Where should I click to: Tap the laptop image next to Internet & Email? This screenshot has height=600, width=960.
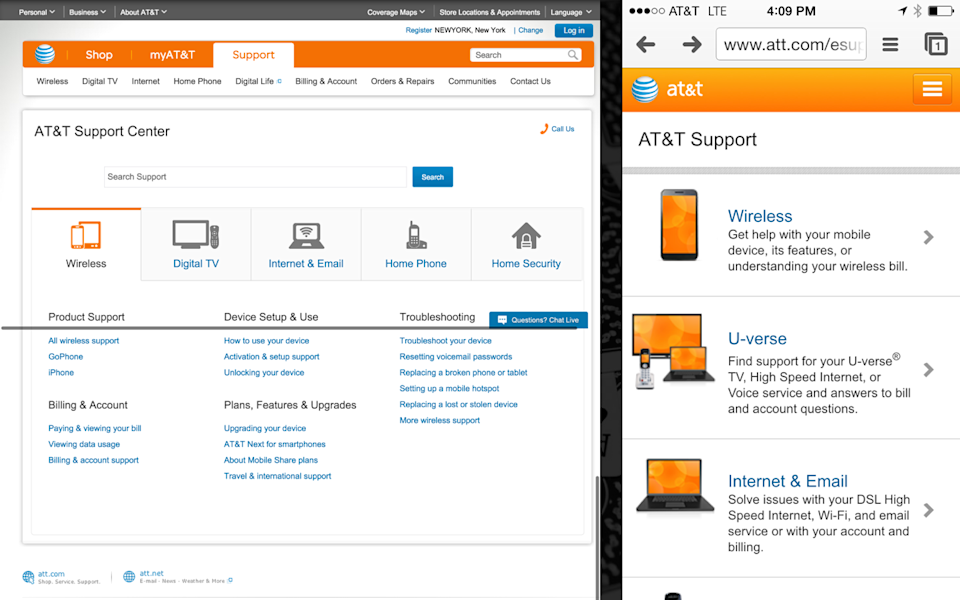click(675, 486)
